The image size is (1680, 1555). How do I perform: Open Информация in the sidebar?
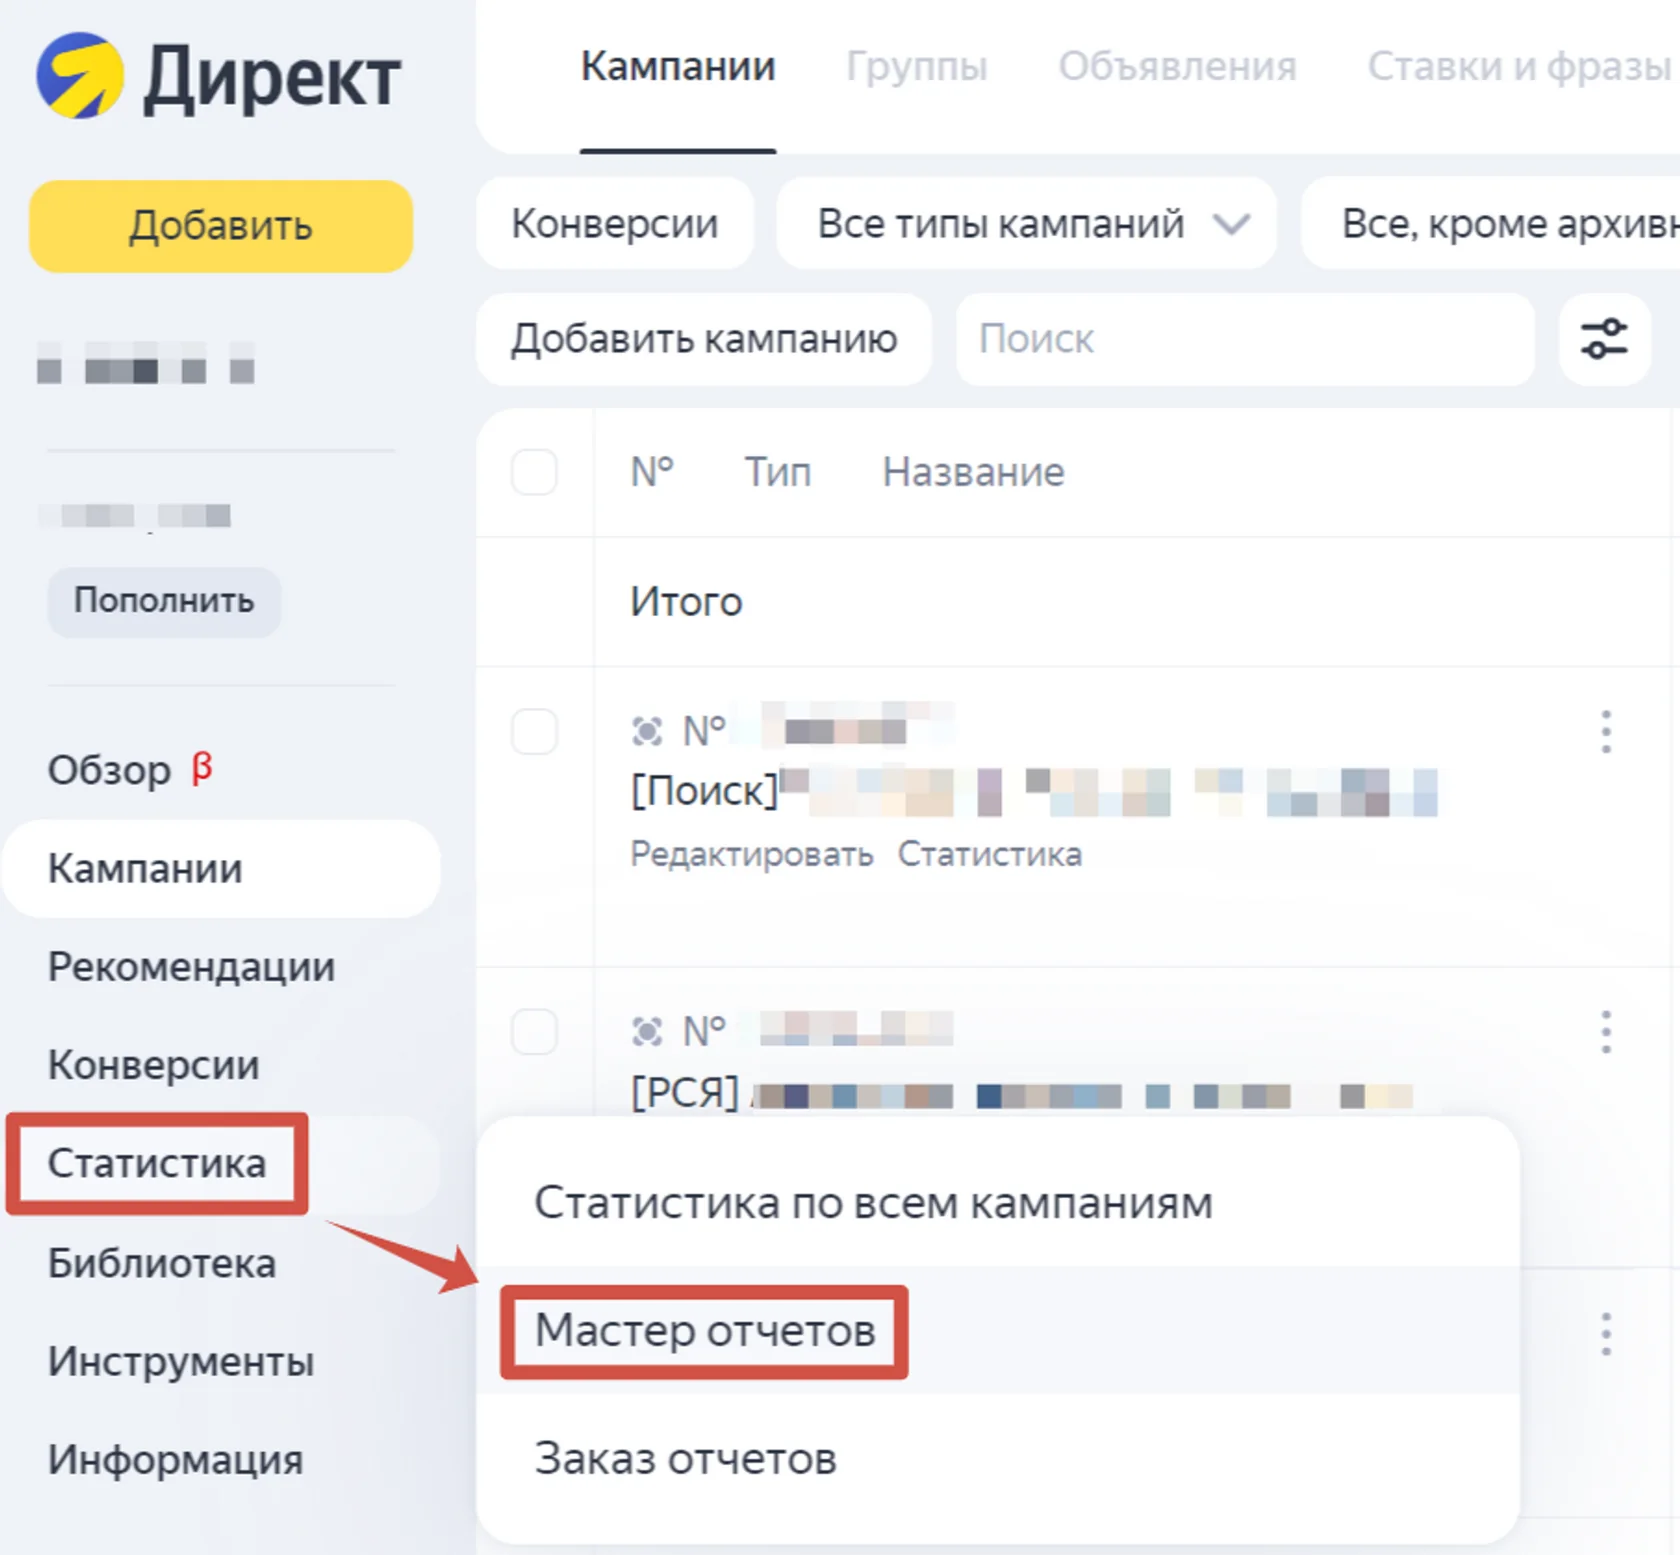(x=175, y=1459)
